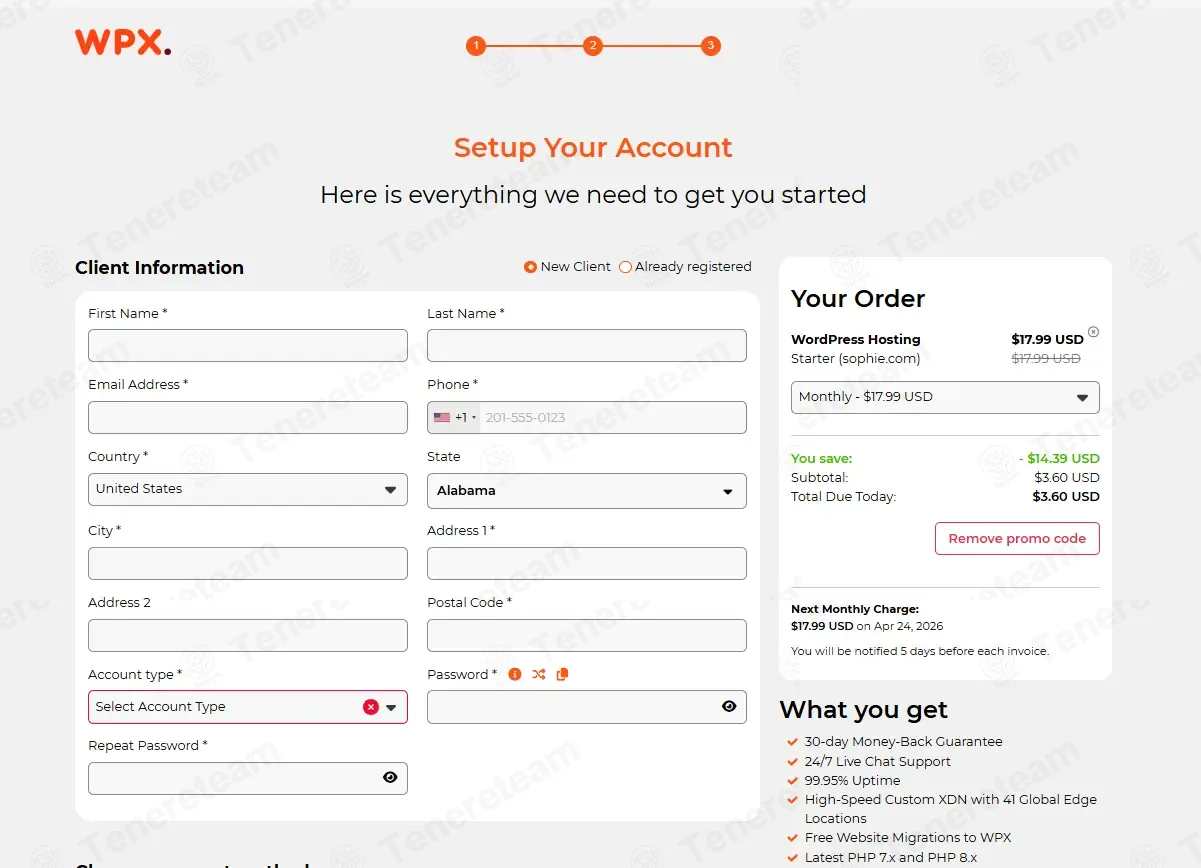1201x868 pixels.
Task: Open the Monthly billing cycle dropdown
Action: (x=944, y=397)
